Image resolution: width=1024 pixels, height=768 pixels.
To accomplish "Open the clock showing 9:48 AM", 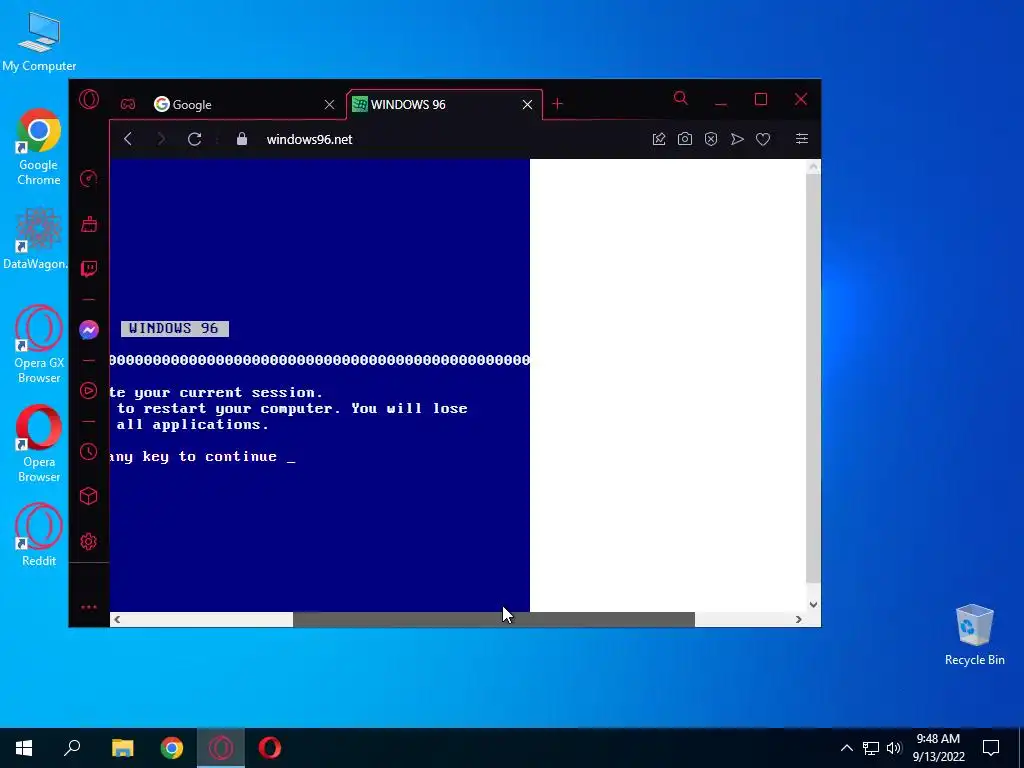I will [x=938, y=748].
